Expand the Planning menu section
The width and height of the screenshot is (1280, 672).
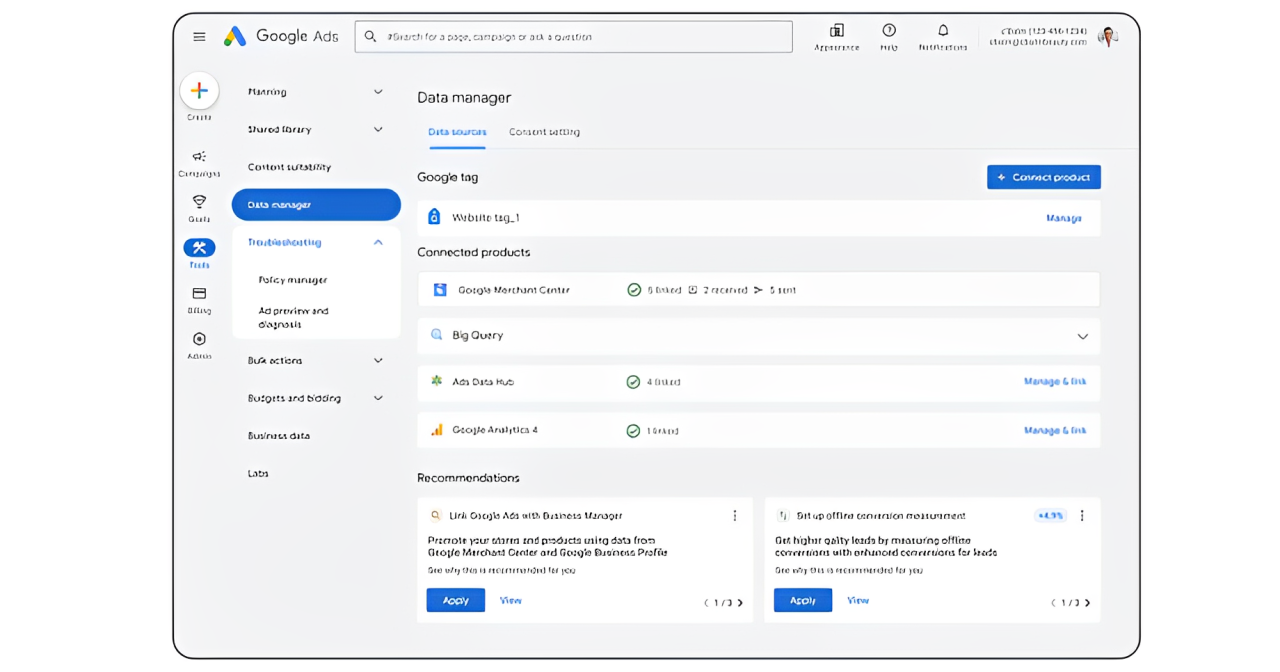coord(378,92)
